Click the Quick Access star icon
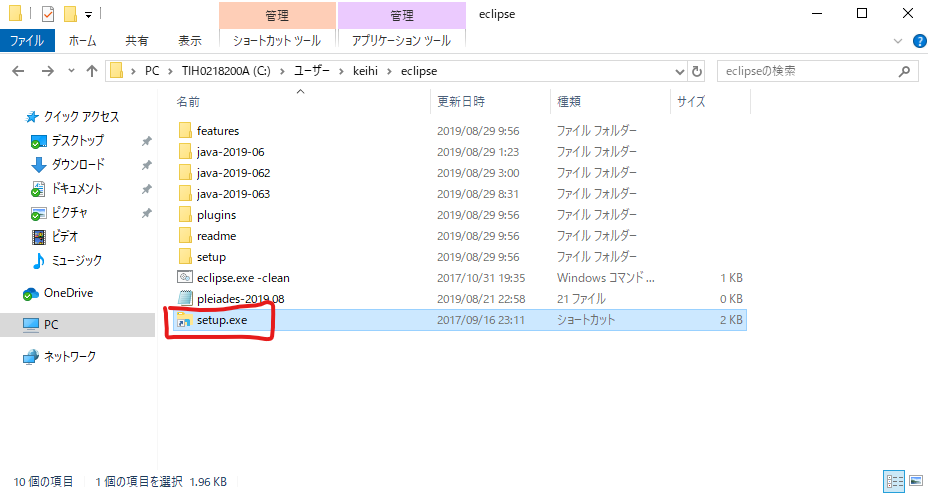Image resolution: width=928 pixels, height=493 pixels. (32, 117)
